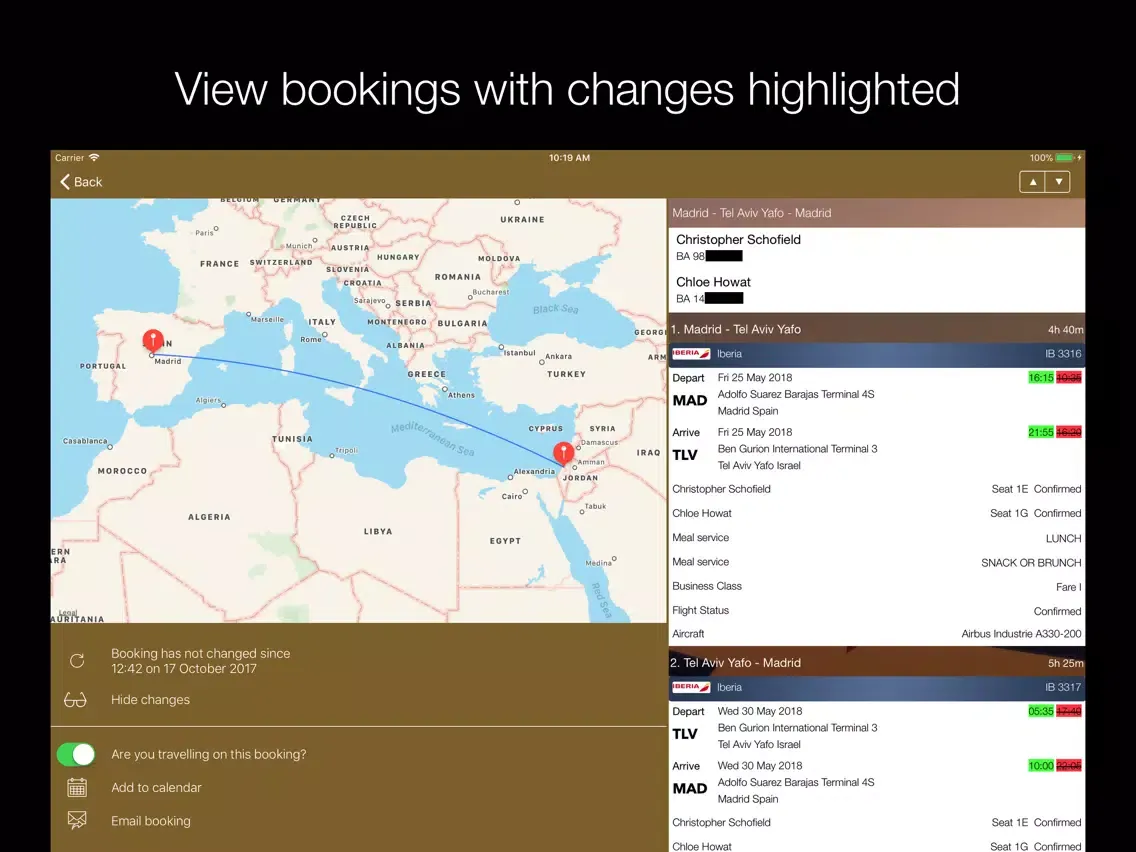Click the Flight Status row
The image size is (1136, 852).
(x=877, y=611)
